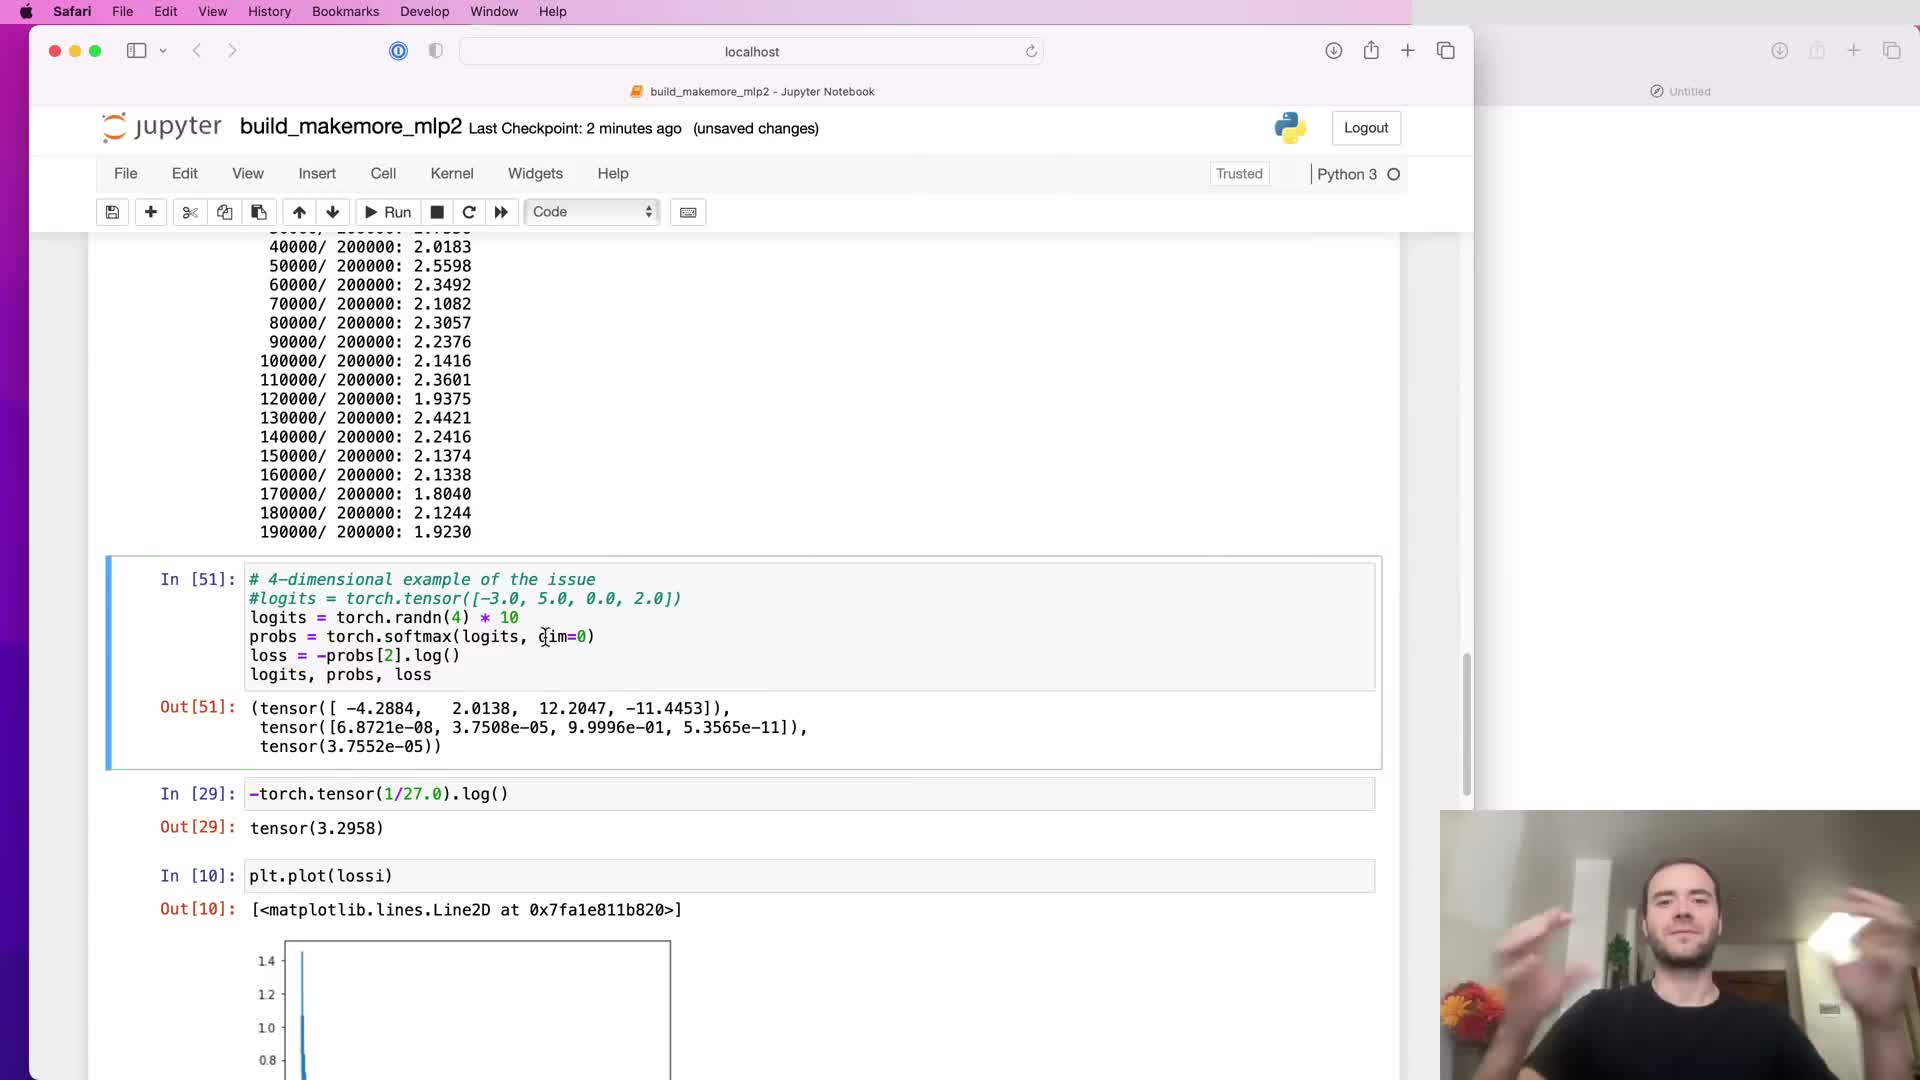
Task: Click the Run button
Action: coord(388,212)
